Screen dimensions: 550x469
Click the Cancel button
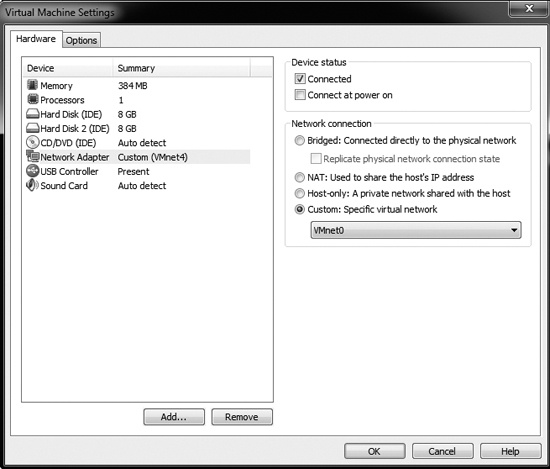(442, 451)
